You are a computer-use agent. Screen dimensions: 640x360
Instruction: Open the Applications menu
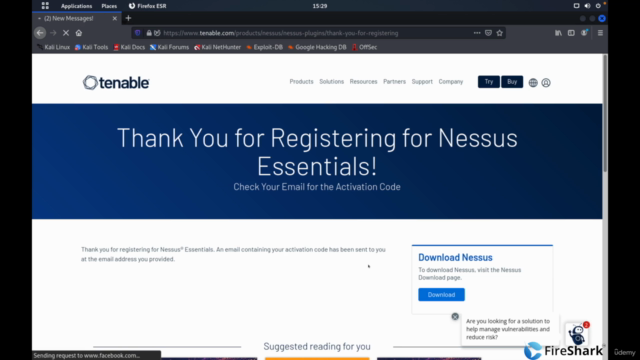(x=76, y=6)
